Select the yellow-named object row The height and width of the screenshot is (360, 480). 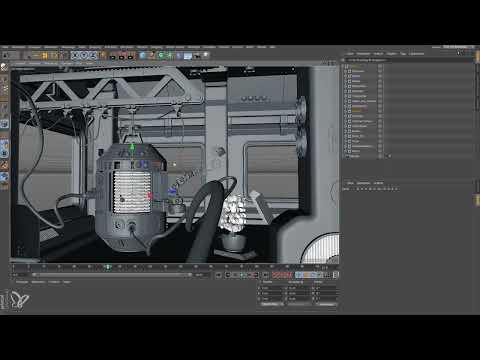356,111
